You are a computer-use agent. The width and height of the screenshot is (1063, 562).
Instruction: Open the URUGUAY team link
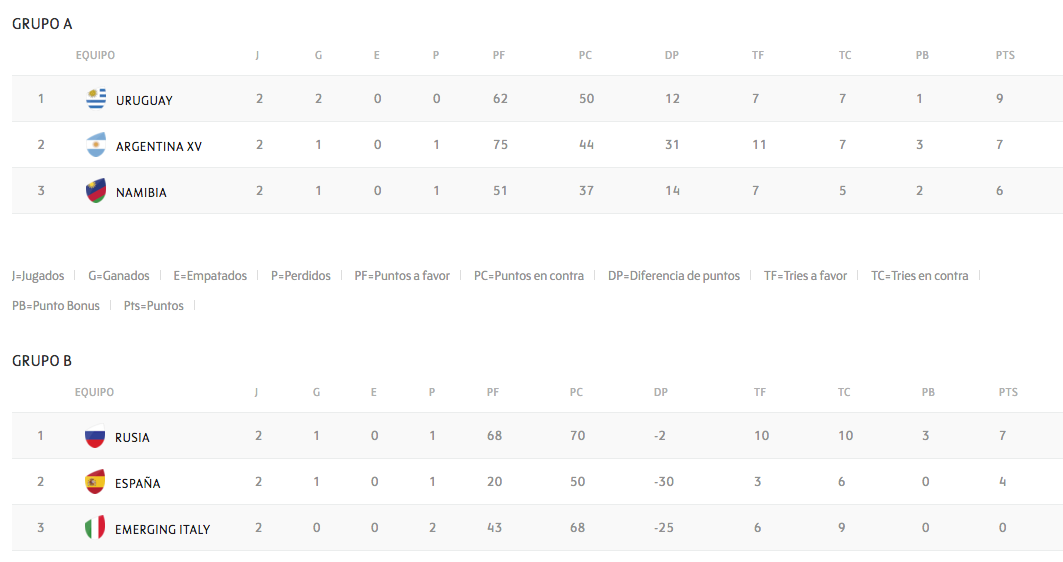144,100
